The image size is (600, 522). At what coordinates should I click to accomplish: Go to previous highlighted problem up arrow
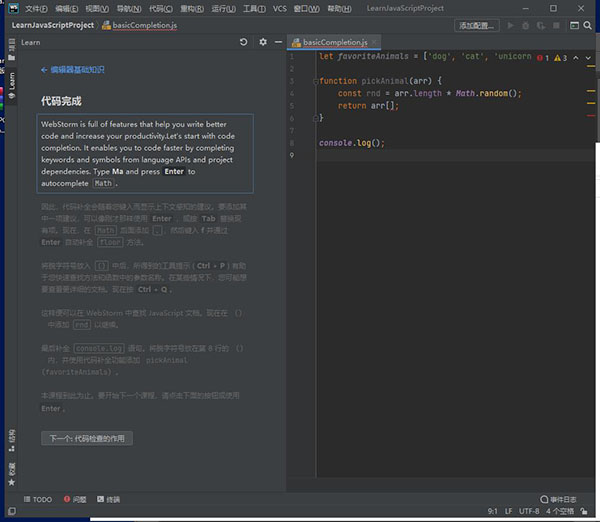pyautogui.click(x=576, y=58)
